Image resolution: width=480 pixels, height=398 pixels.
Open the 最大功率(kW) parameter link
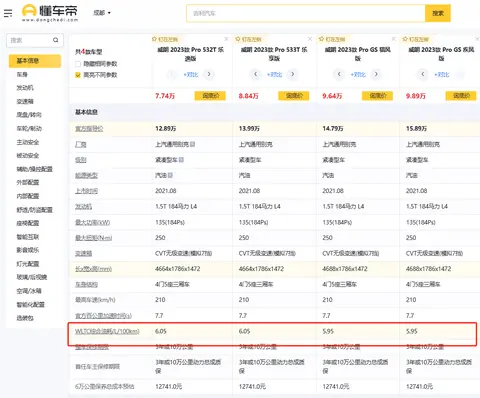click(x=92, y=222)
